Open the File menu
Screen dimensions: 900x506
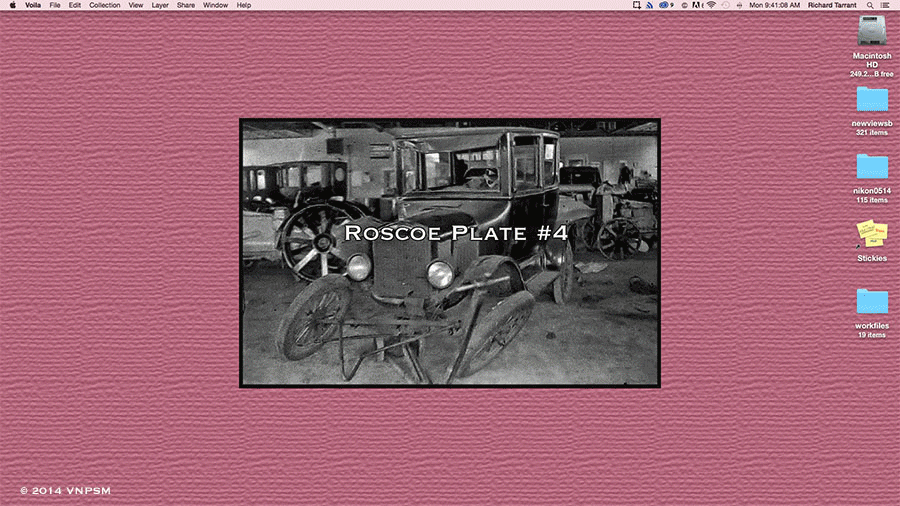(55, 5)
